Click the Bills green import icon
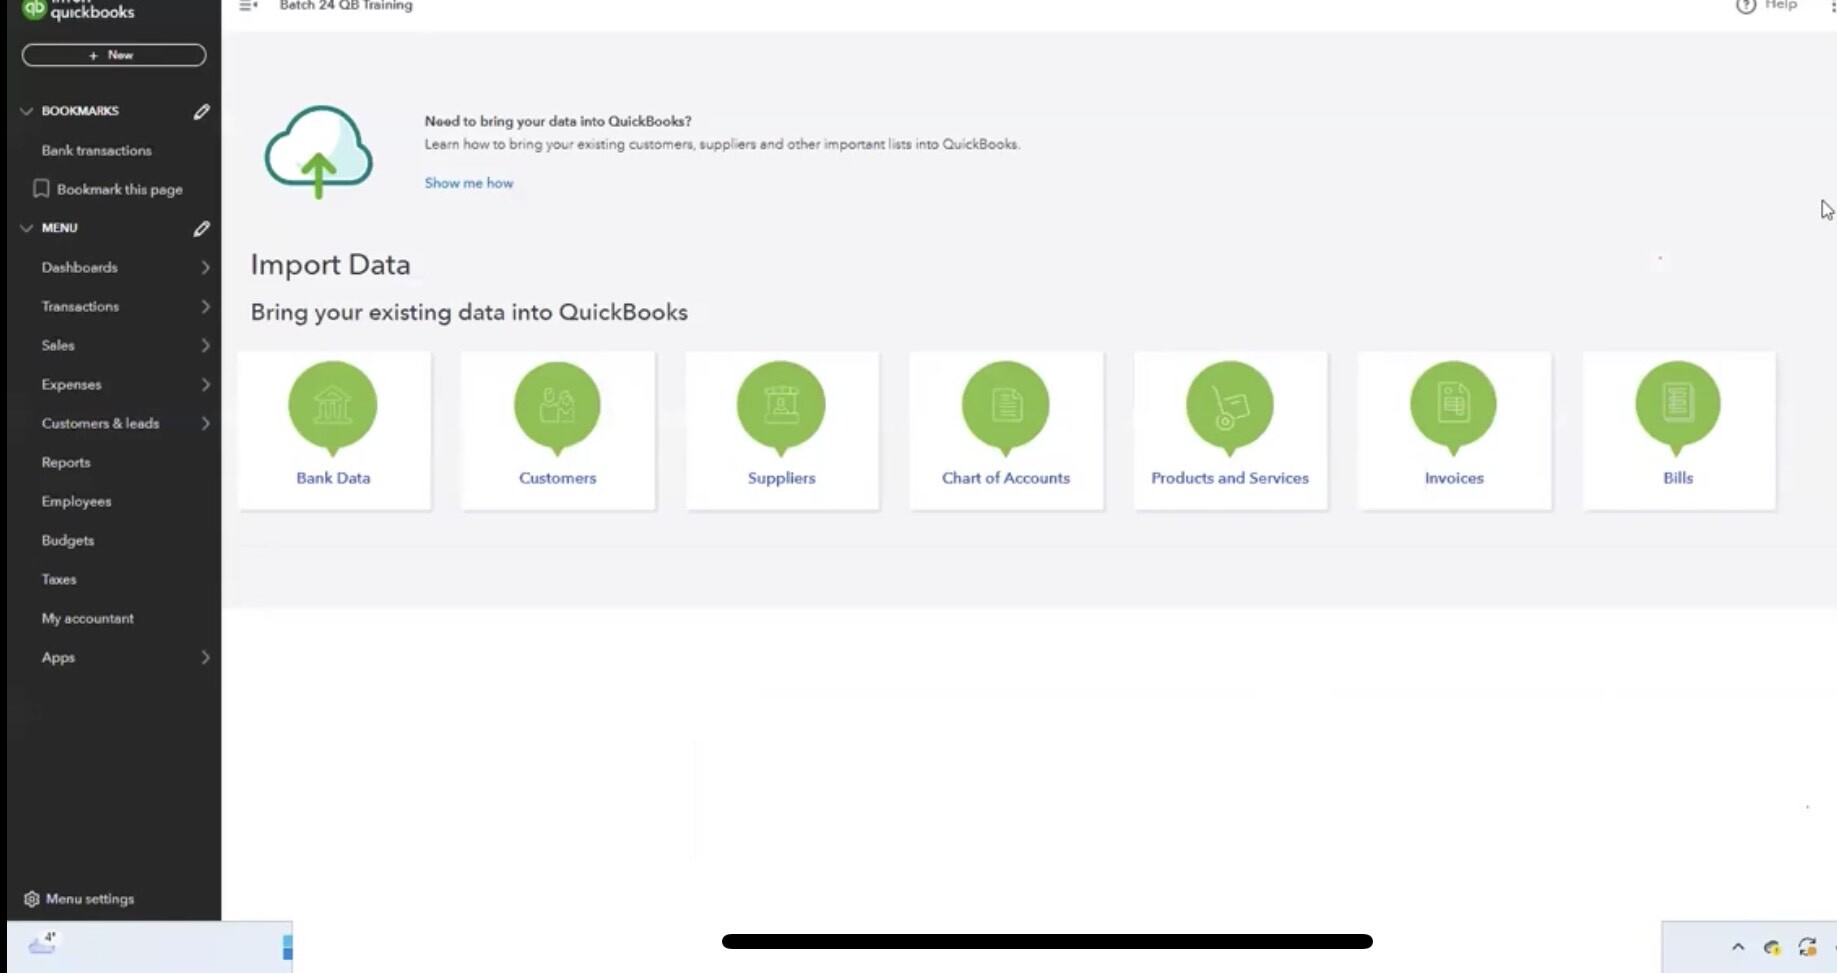The width and height of the screenshot is (1837, 973). click(1678, 408)
